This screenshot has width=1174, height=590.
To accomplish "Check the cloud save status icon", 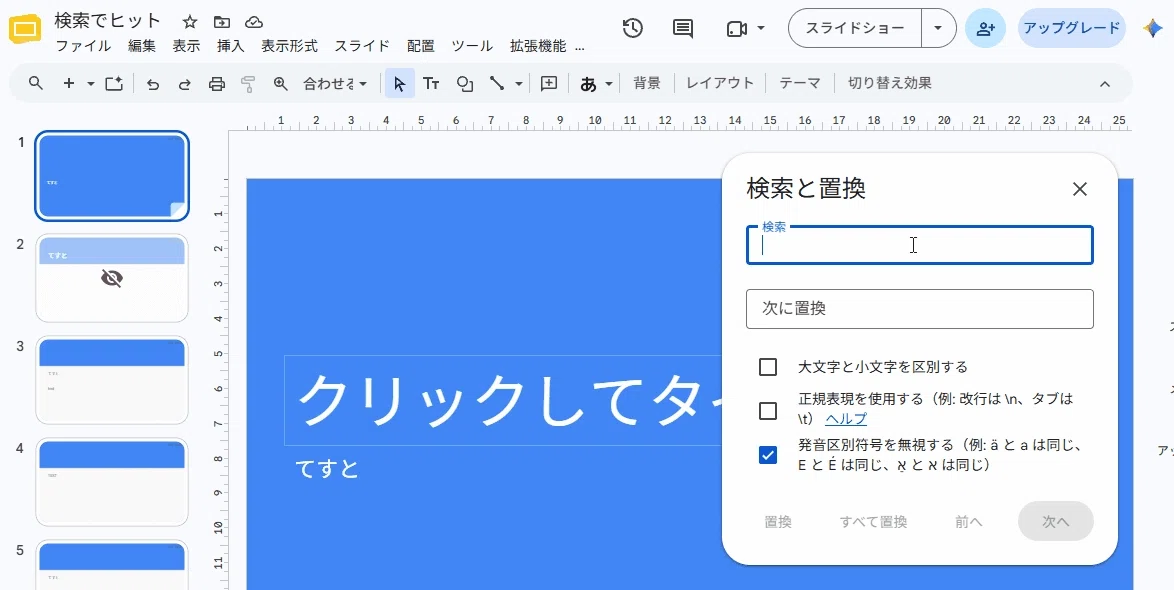I will tap(255, 22).
